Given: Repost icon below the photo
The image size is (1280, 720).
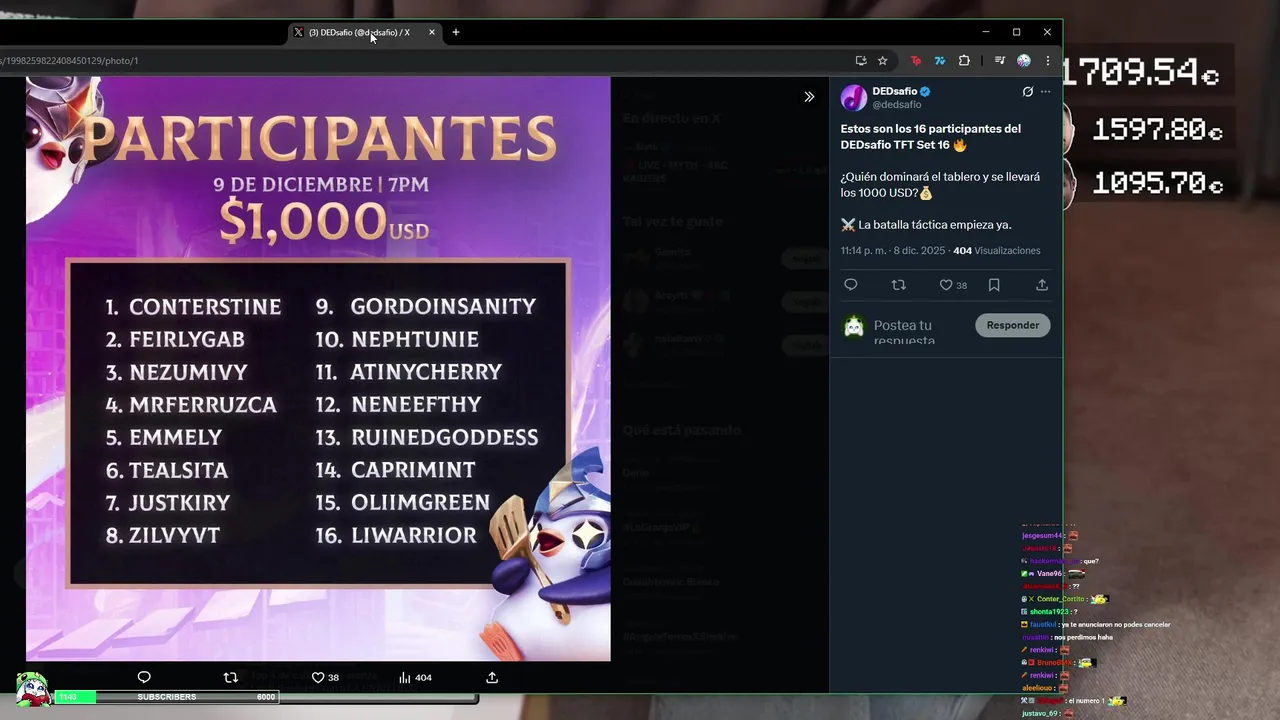Looking at the screenshot, I should pyautogui.click(x=231, y=677).
